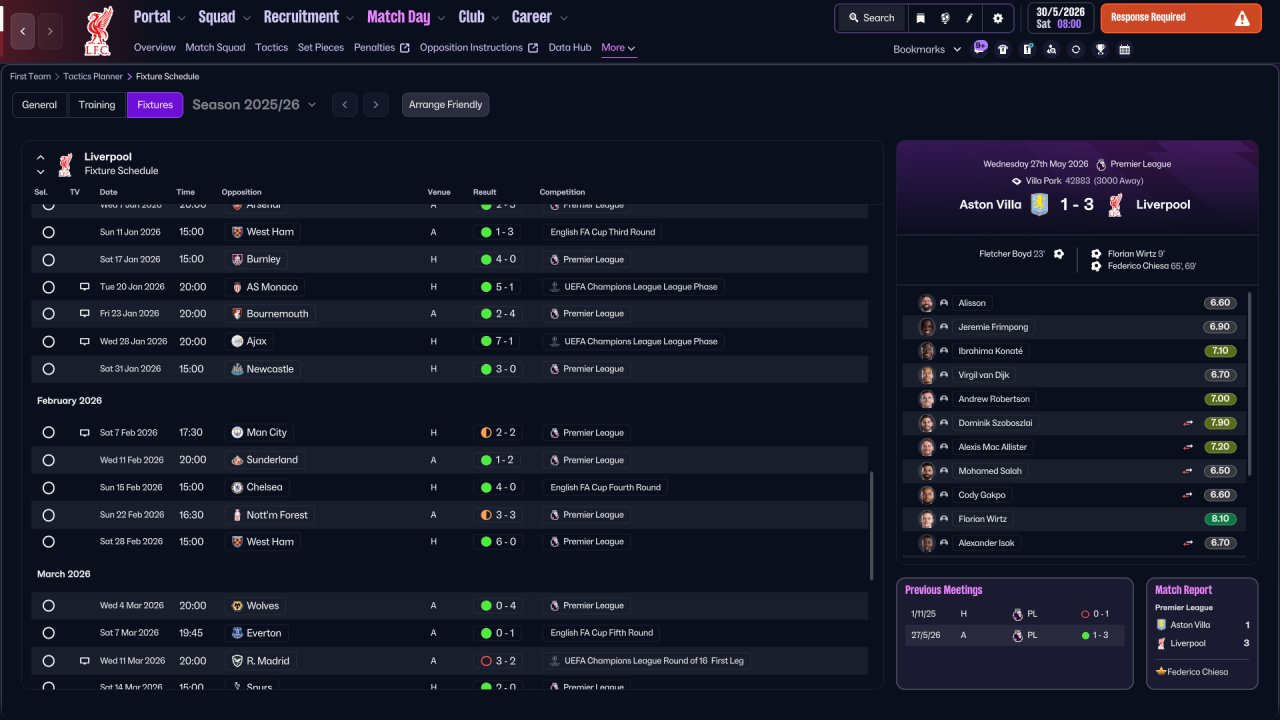
Task: Switch to the Training tab
Action: [x=97, y=105]
